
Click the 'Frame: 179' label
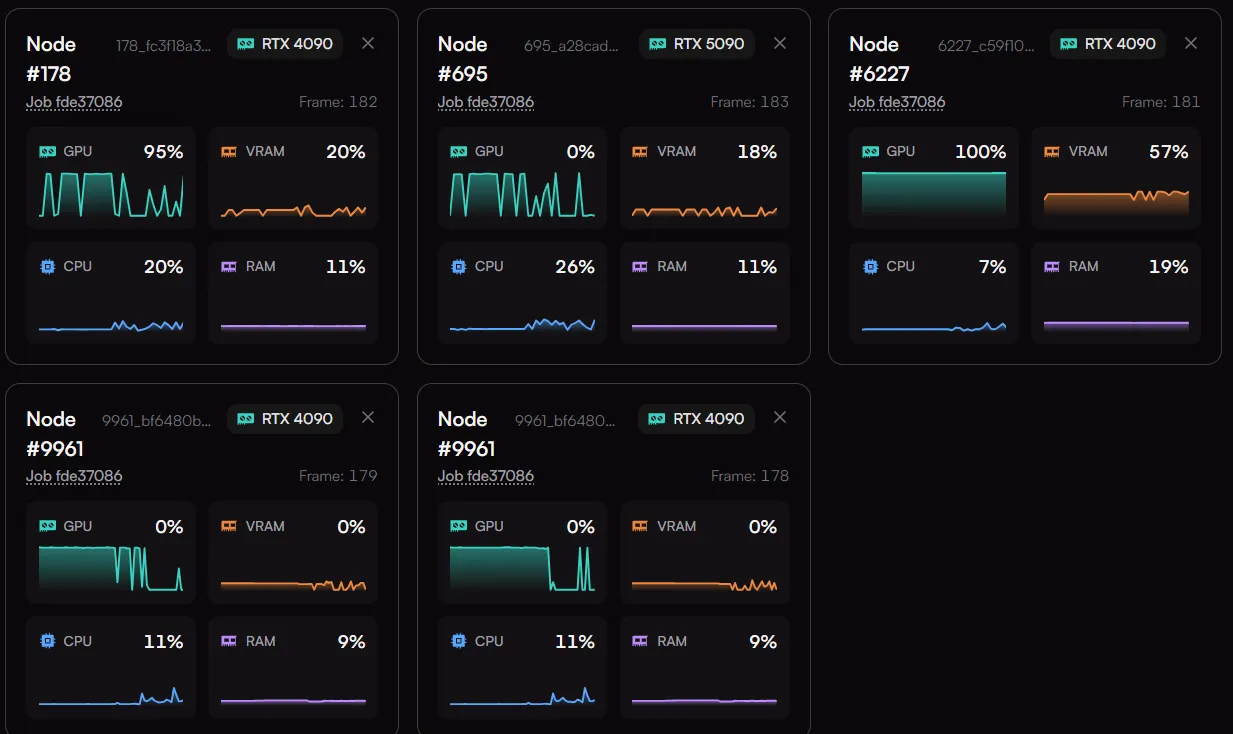[x=338, y=476]
